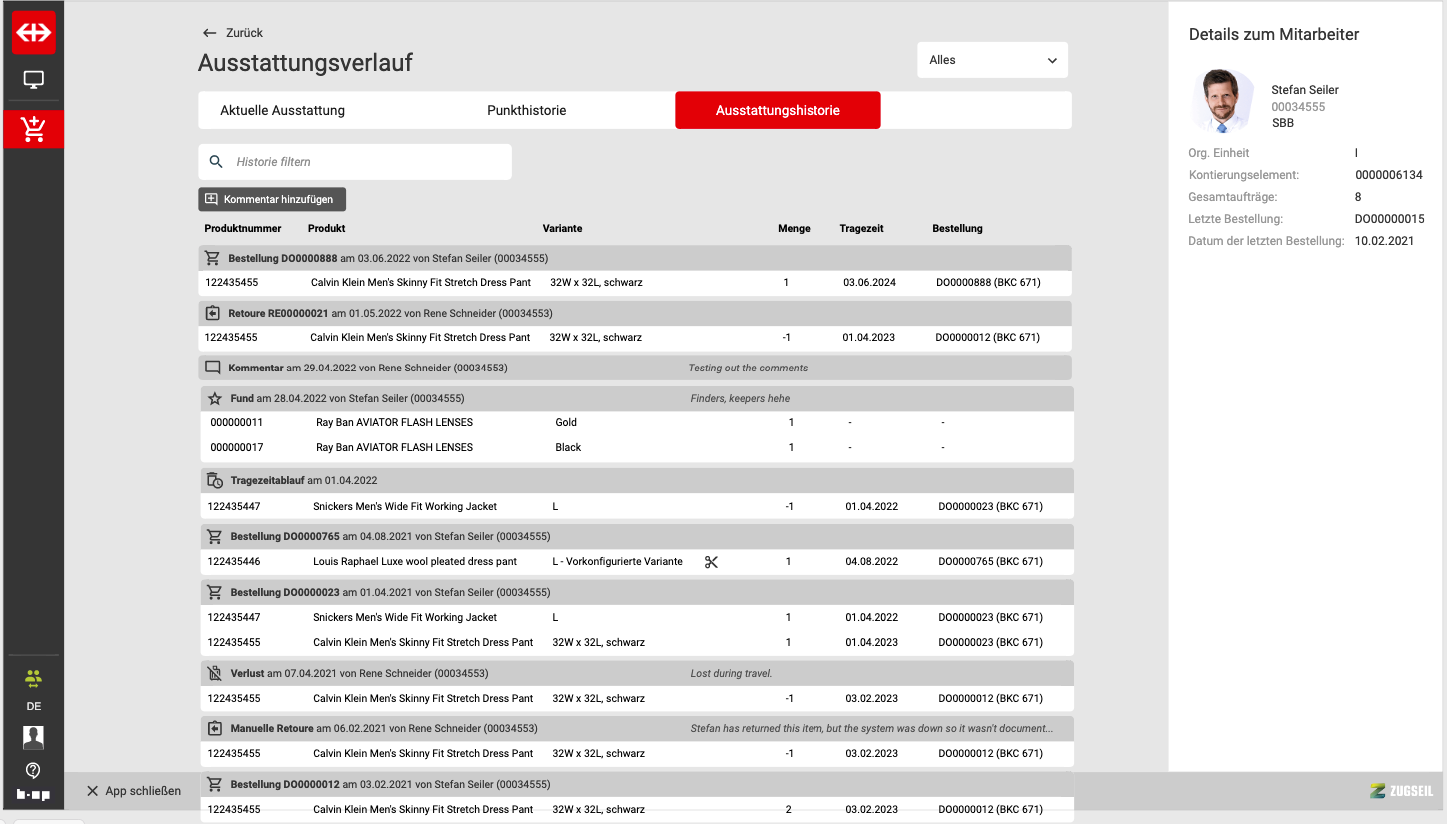Click the help question mark icon
This screenshot has height=824, width=1447.
[x=33, y=770]
